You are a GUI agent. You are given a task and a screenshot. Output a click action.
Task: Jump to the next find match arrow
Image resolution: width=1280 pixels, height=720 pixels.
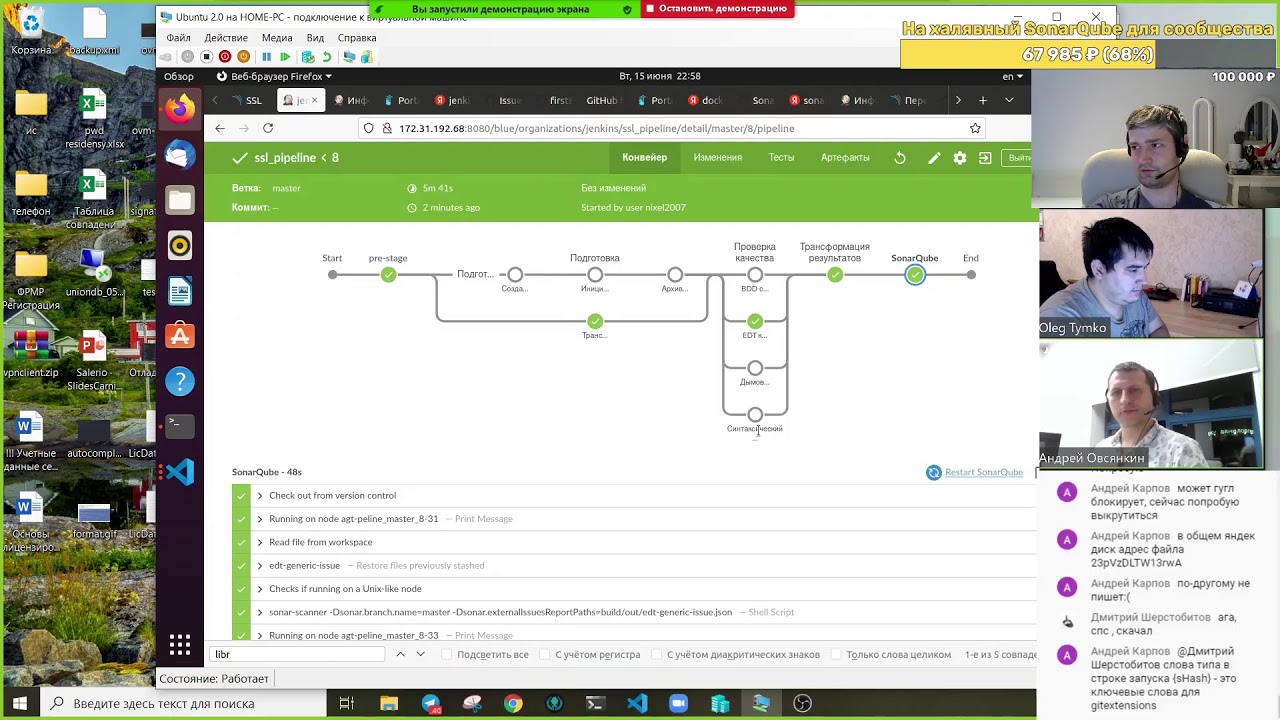(x=420, y=654)
